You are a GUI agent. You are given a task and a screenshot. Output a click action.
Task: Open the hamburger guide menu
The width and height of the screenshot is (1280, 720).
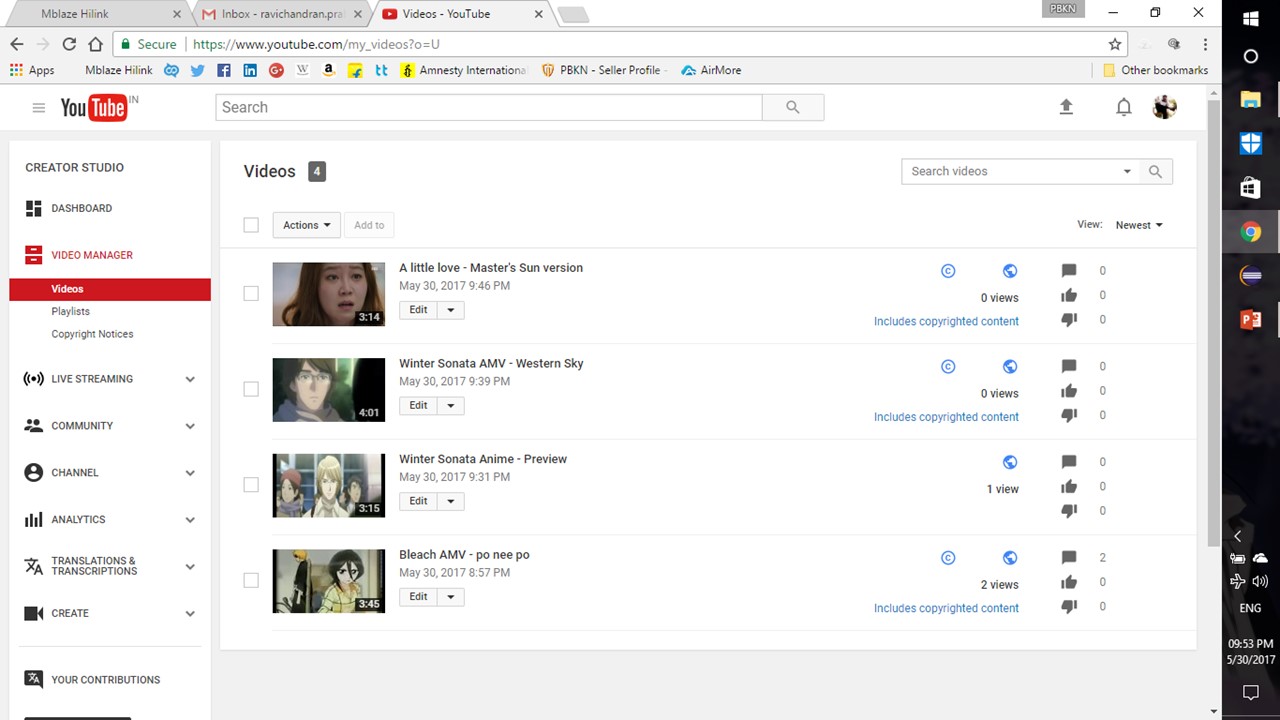[39, 108]
